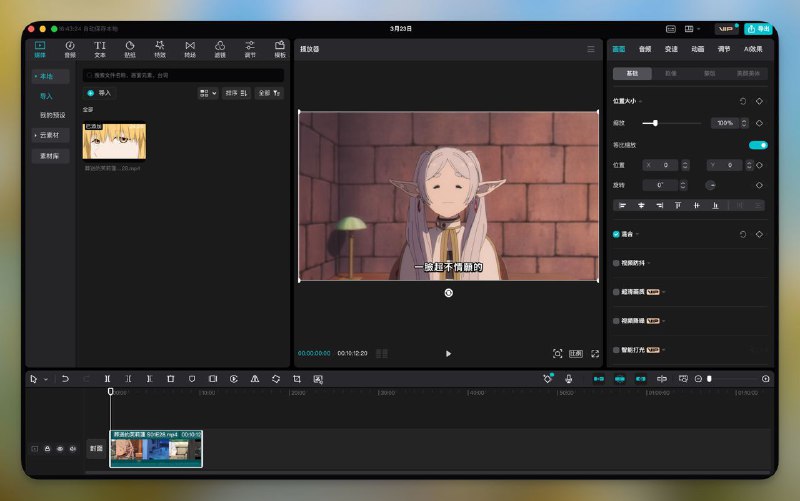Switch to the 变速 (Speed) tab
Image resolution: width=800 pixels, height=501 pixels.
pyautogui.click(x=671, y=48)
